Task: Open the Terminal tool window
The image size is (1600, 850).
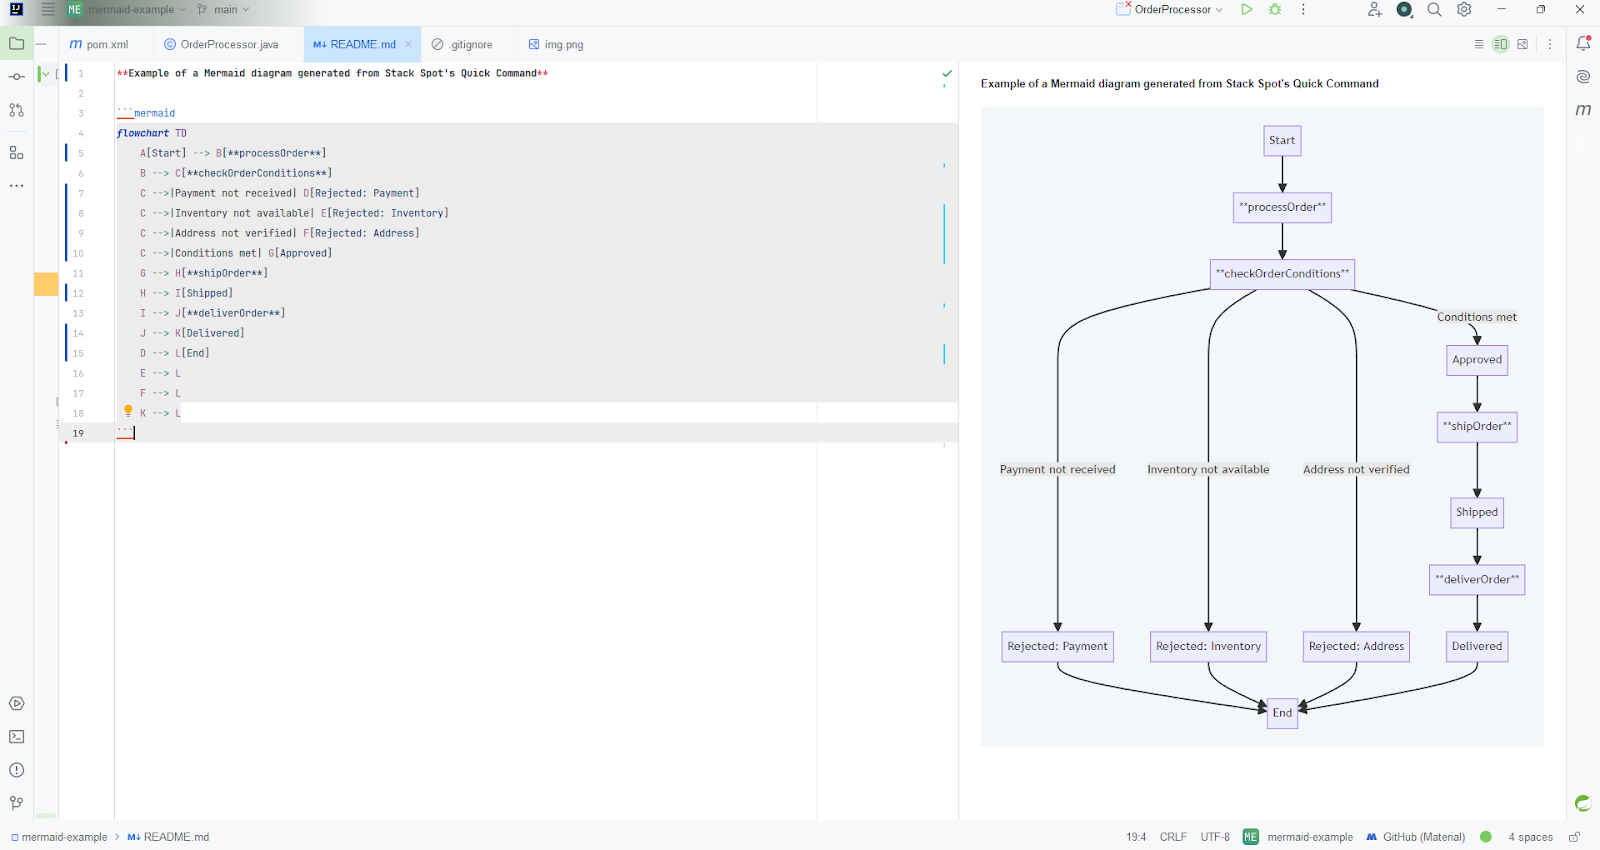Action: tap(16, 737)
